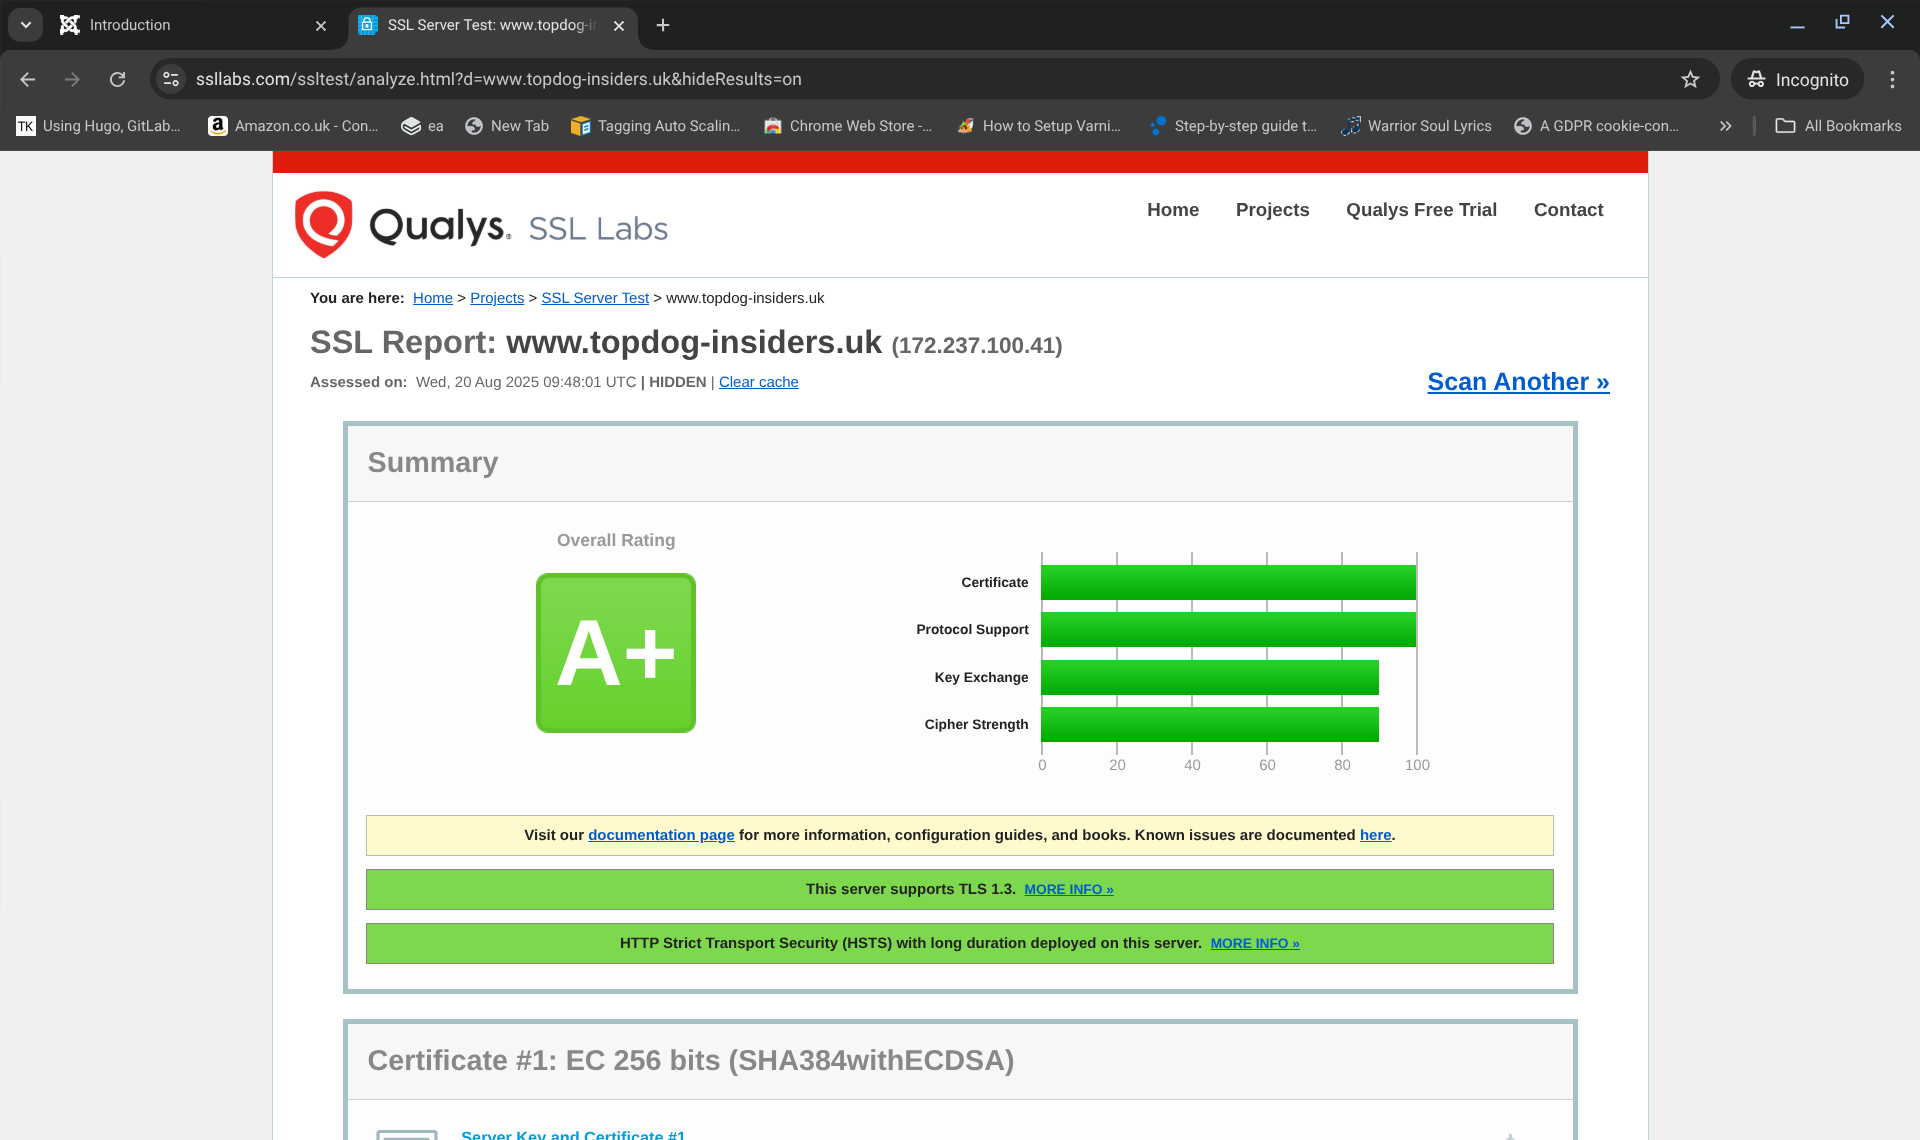Viewport: 1920px width, 1140px height.
Task: Open the Projects navigation menu item
Action: point(1272,210)
